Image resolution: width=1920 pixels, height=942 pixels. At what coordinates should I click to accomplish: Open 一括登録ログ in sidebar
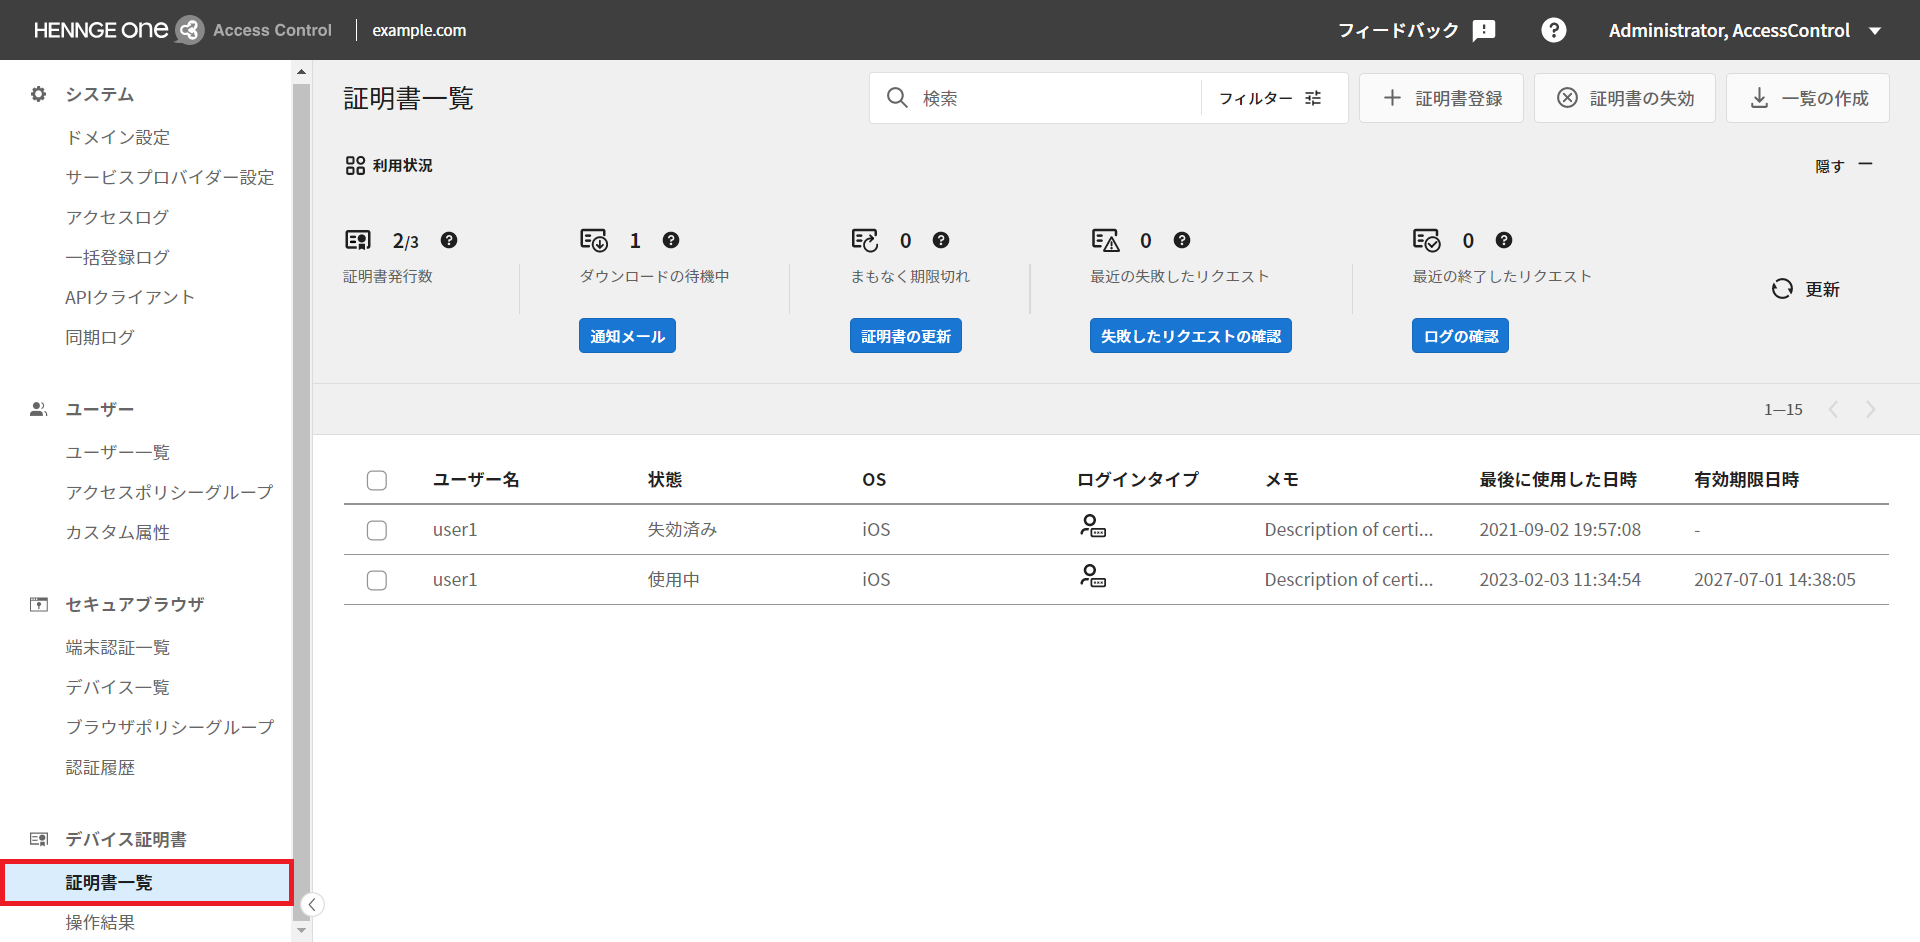[x=117, y=257]
